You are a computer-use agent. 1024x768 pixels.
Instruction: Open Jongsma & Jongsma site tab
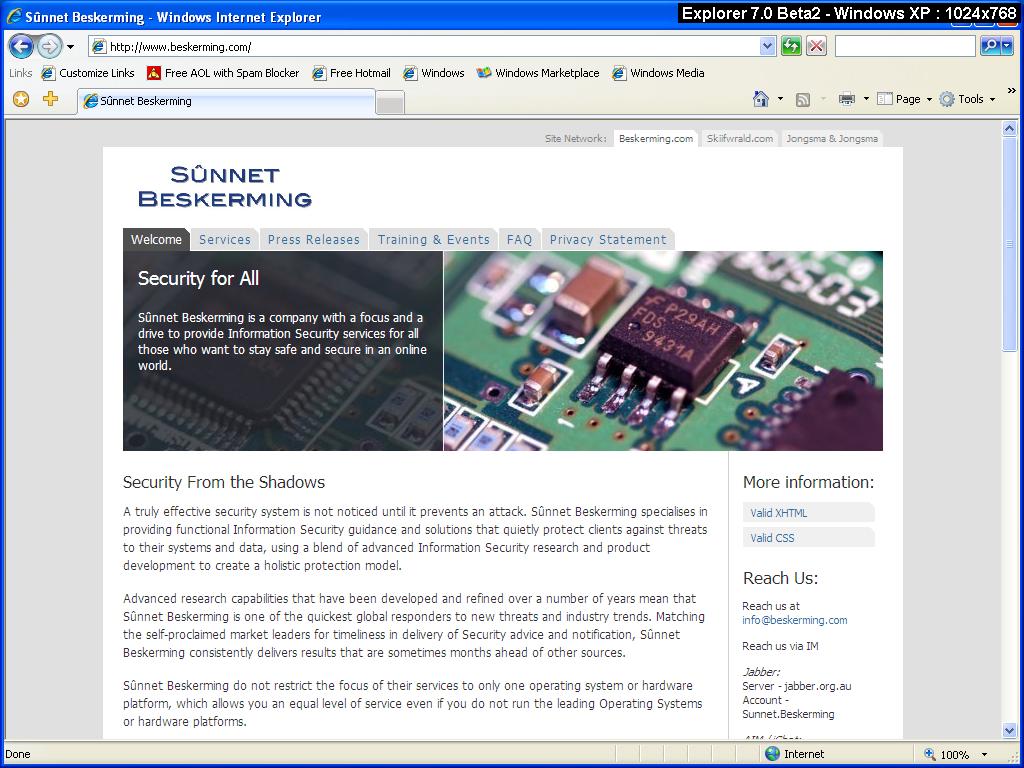click(x=832, y=138)
